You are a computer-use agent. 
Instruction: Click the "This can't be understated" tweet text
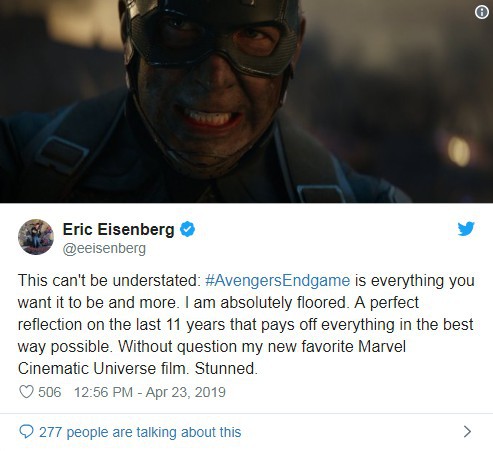pos(109,281)
